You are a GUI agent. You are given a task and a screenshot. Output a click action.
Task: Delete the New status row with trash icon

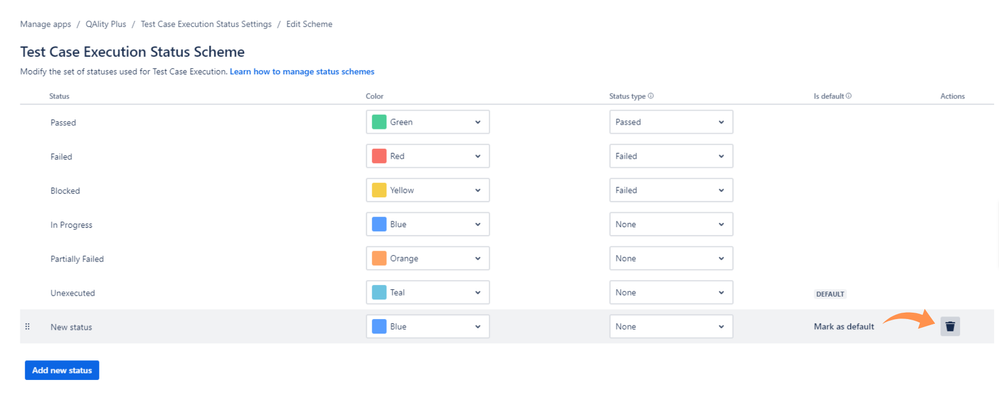[950, 327]
